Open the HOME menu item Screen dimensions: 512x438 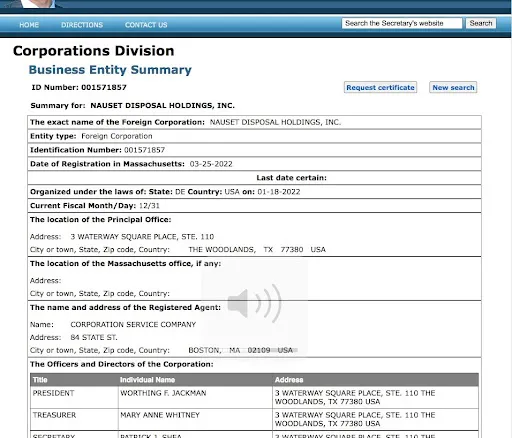coord(29,25)
